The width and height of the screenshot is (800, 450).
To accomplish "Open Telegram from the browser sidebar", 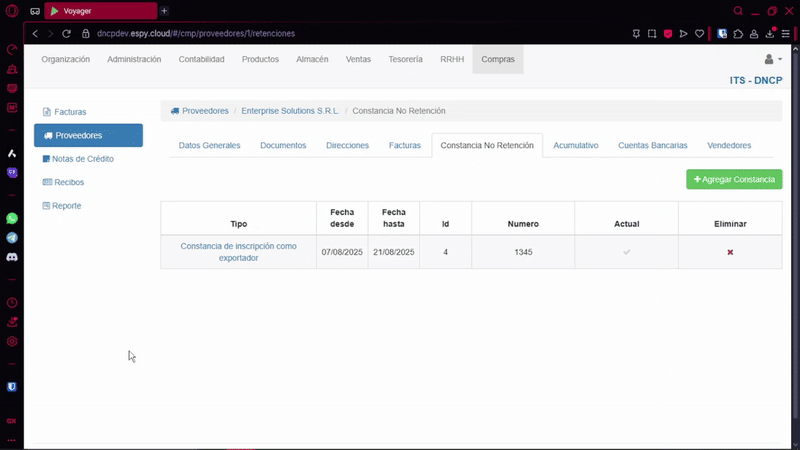I will pos(12,238).
